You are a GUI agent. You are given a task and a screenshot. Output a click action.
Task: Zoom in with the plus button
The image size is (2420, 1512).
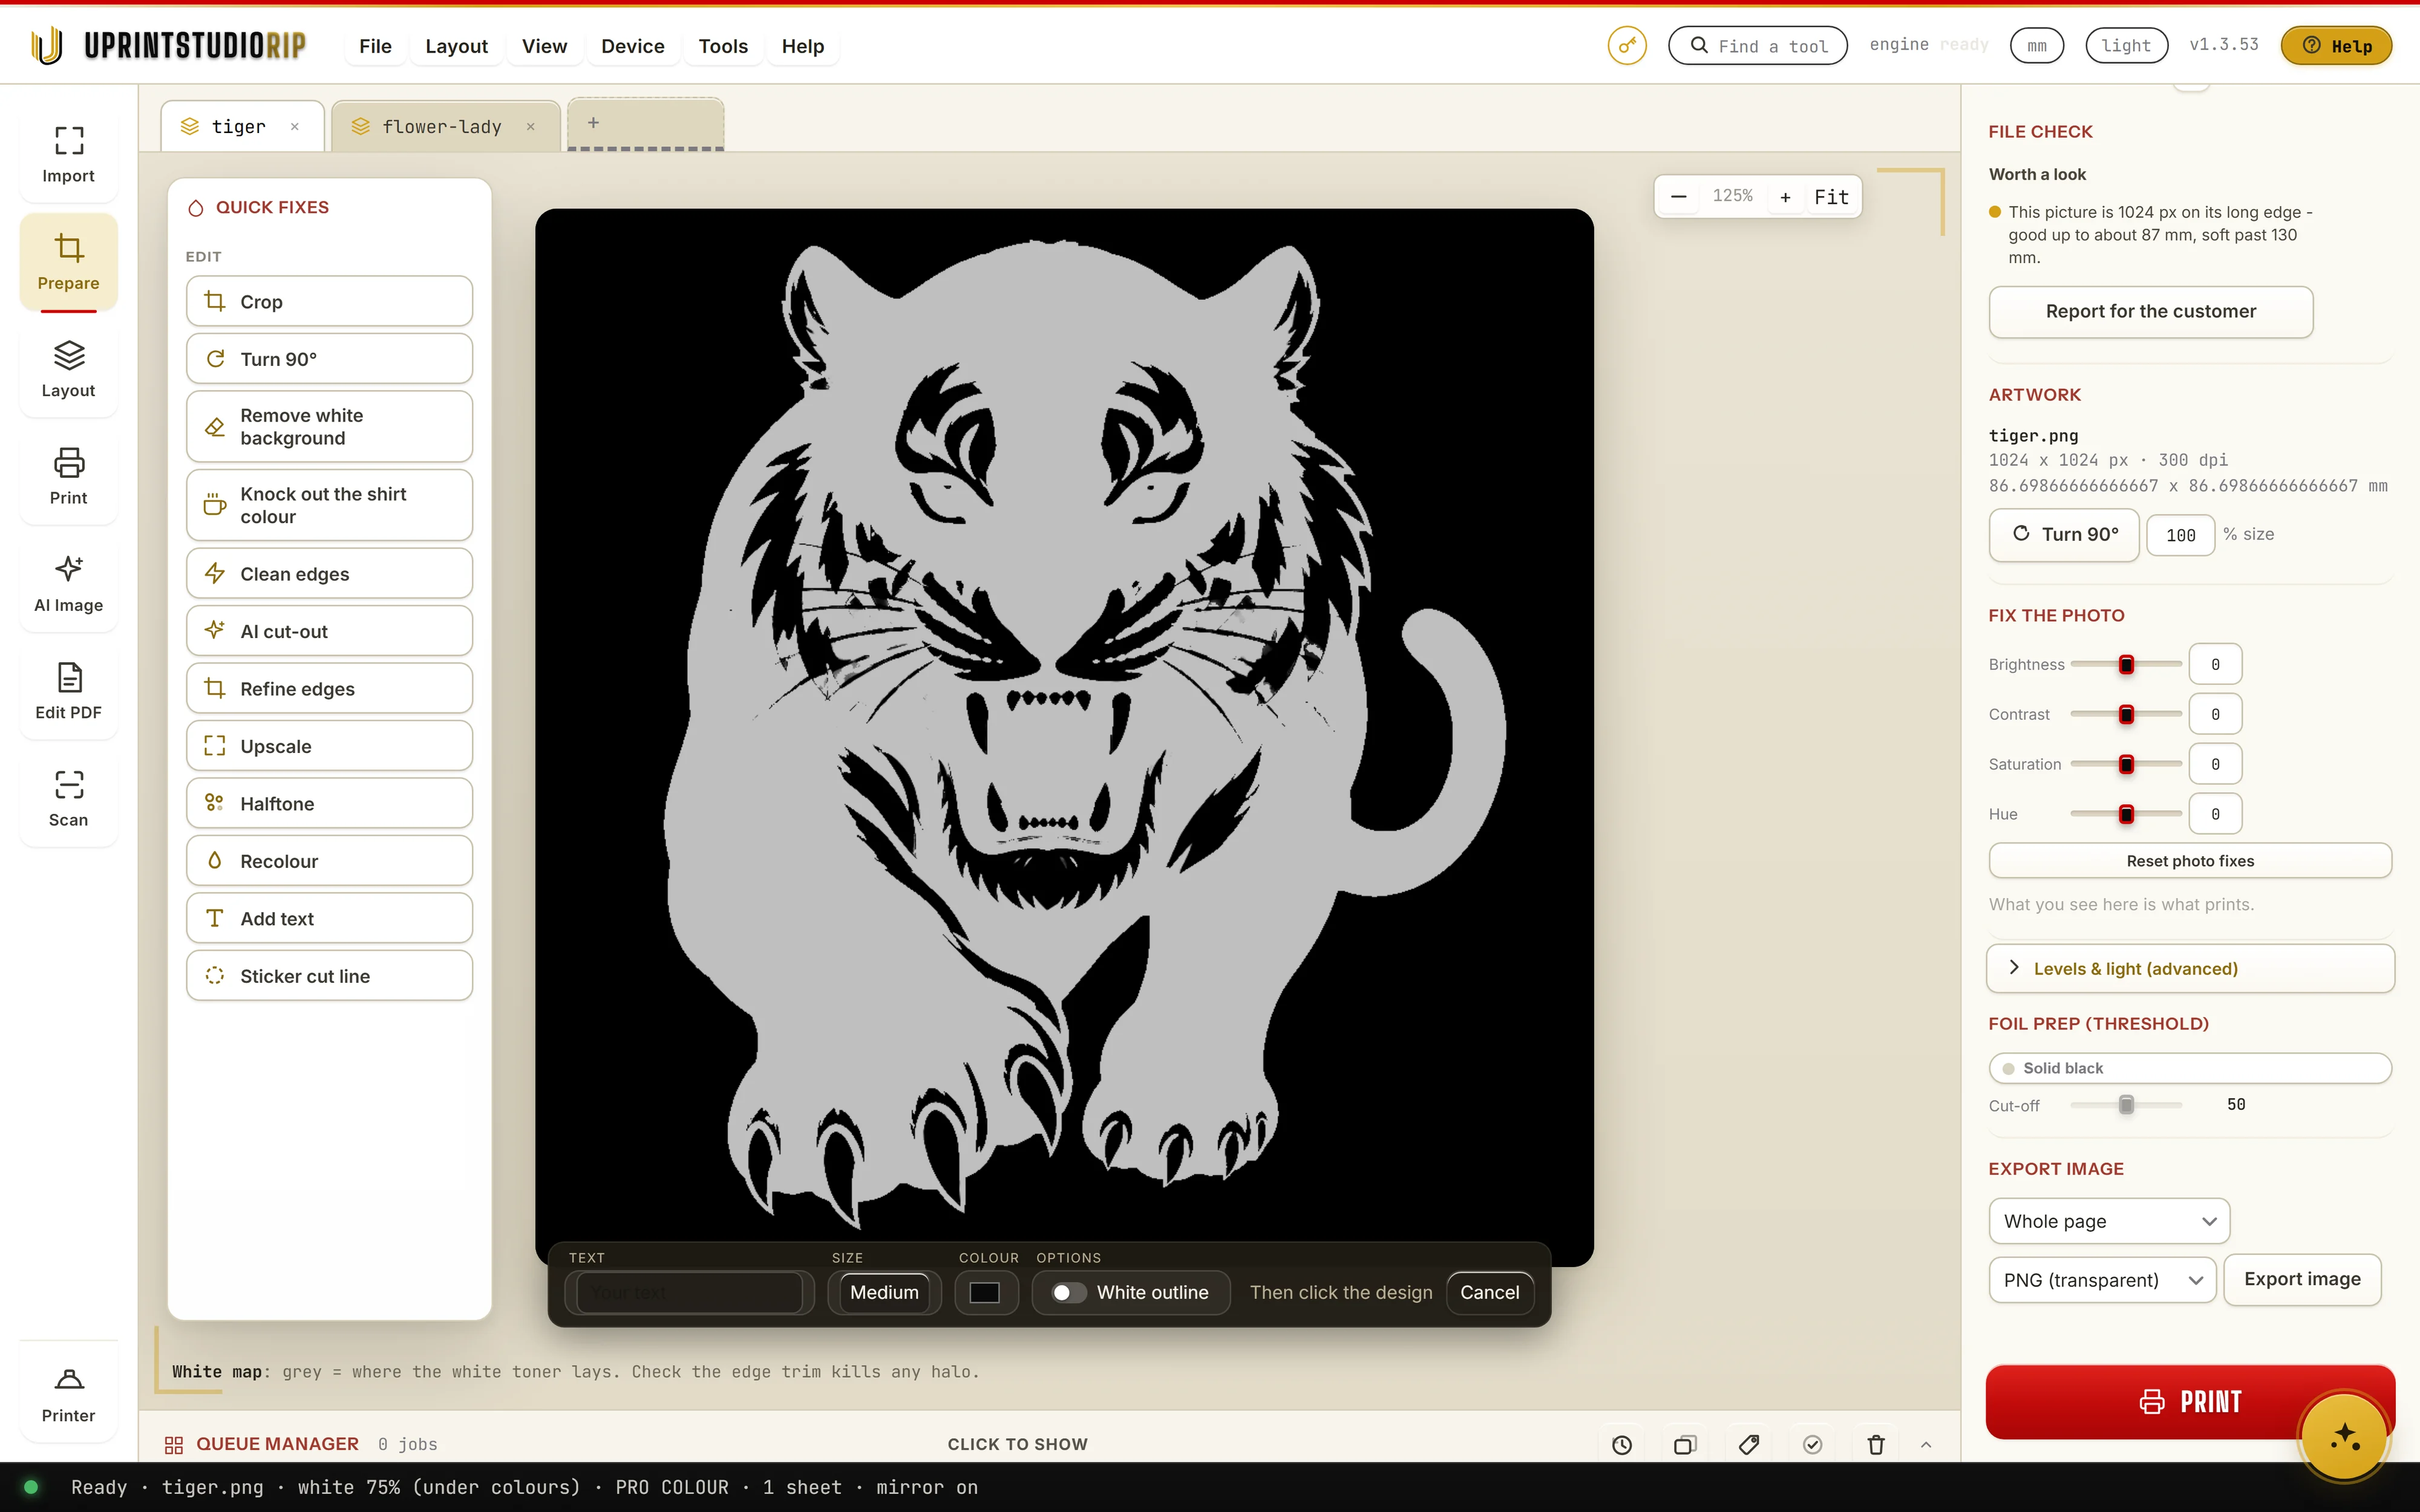[x=1785, y=196]
